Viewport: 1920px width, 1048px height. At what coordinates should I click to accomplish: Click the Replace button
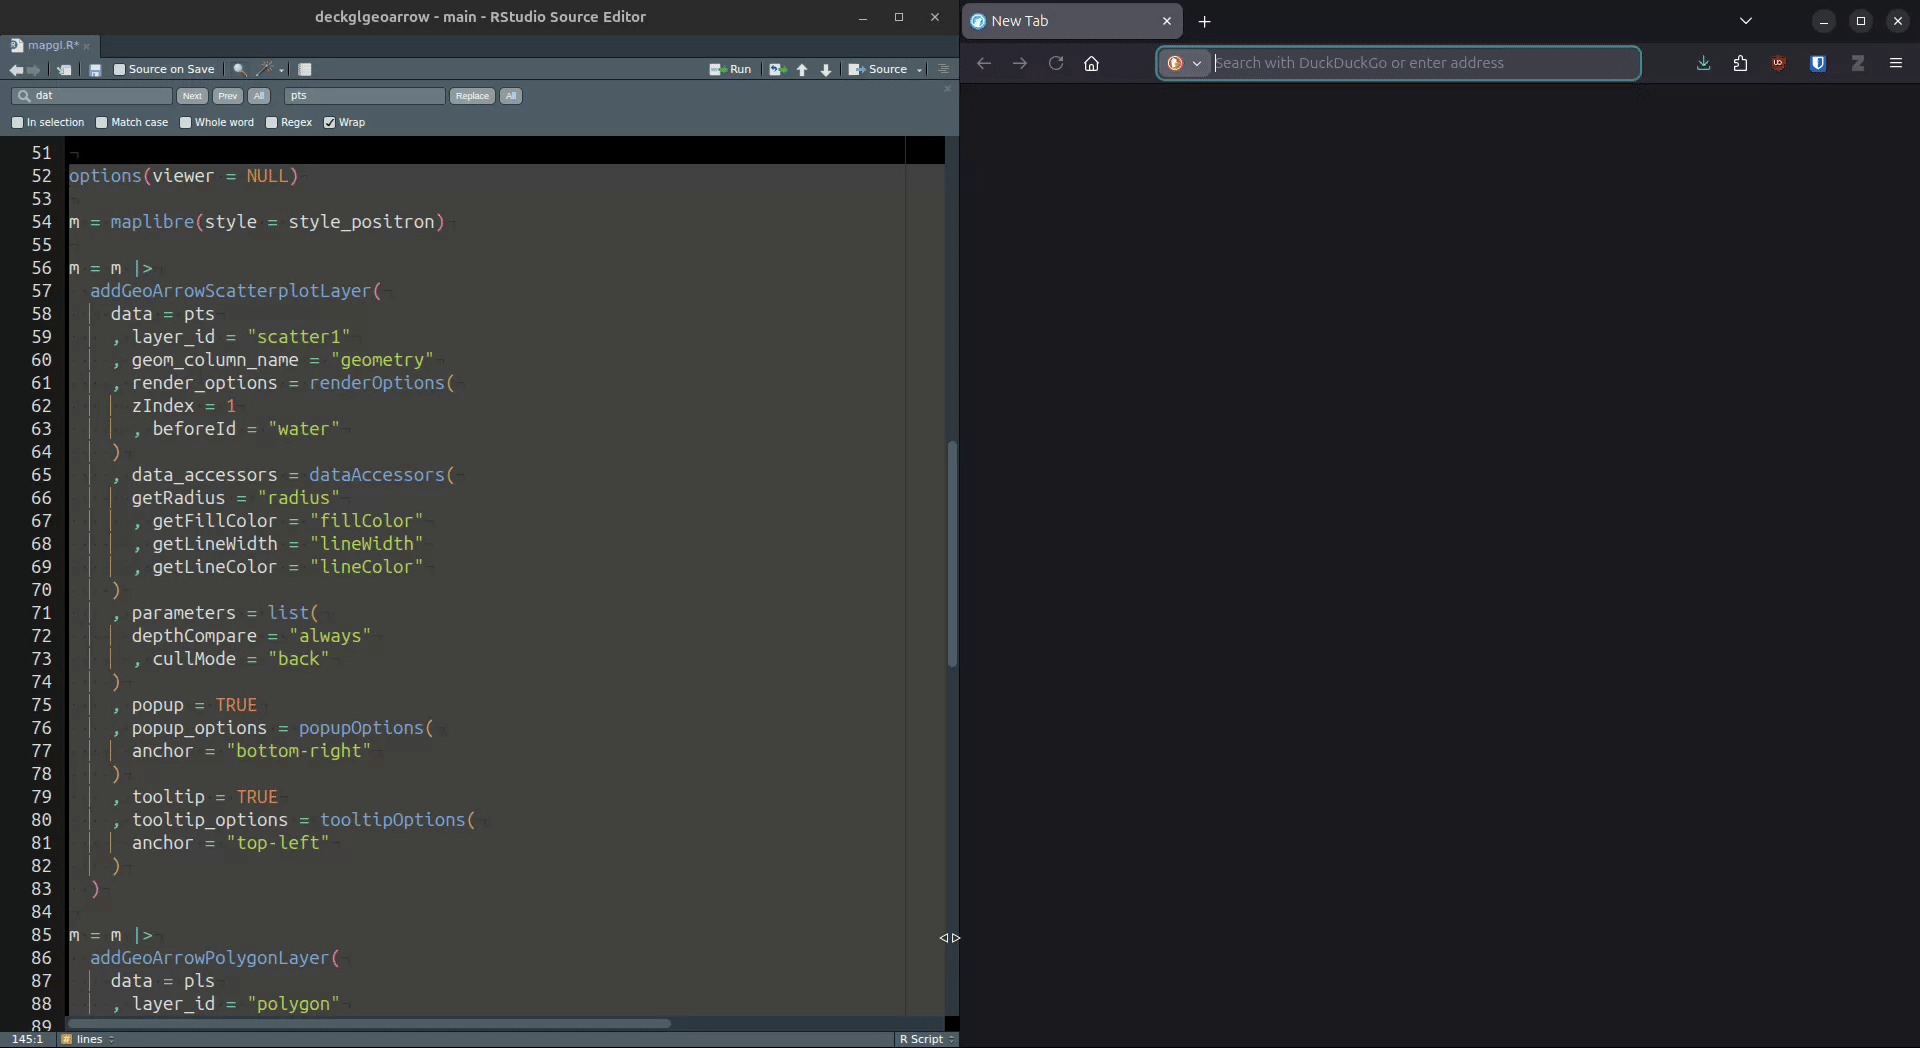click(x=472, y=96)
